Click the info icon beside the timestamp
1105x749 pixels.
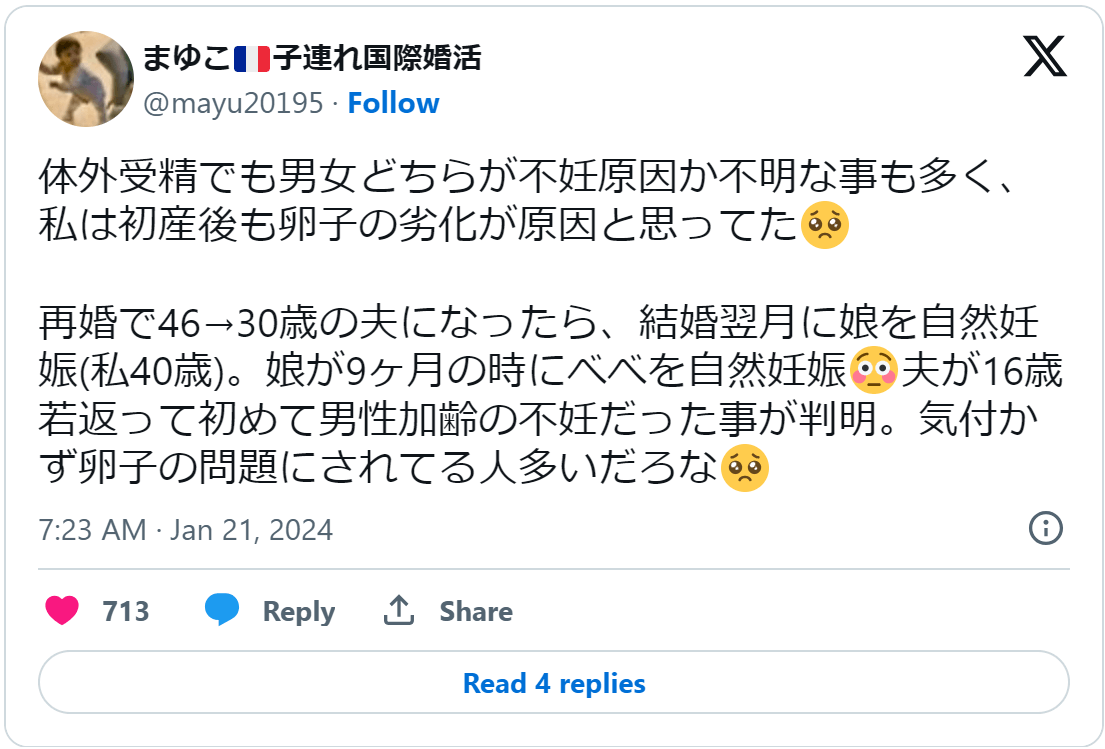click(x=1047, y=530)
